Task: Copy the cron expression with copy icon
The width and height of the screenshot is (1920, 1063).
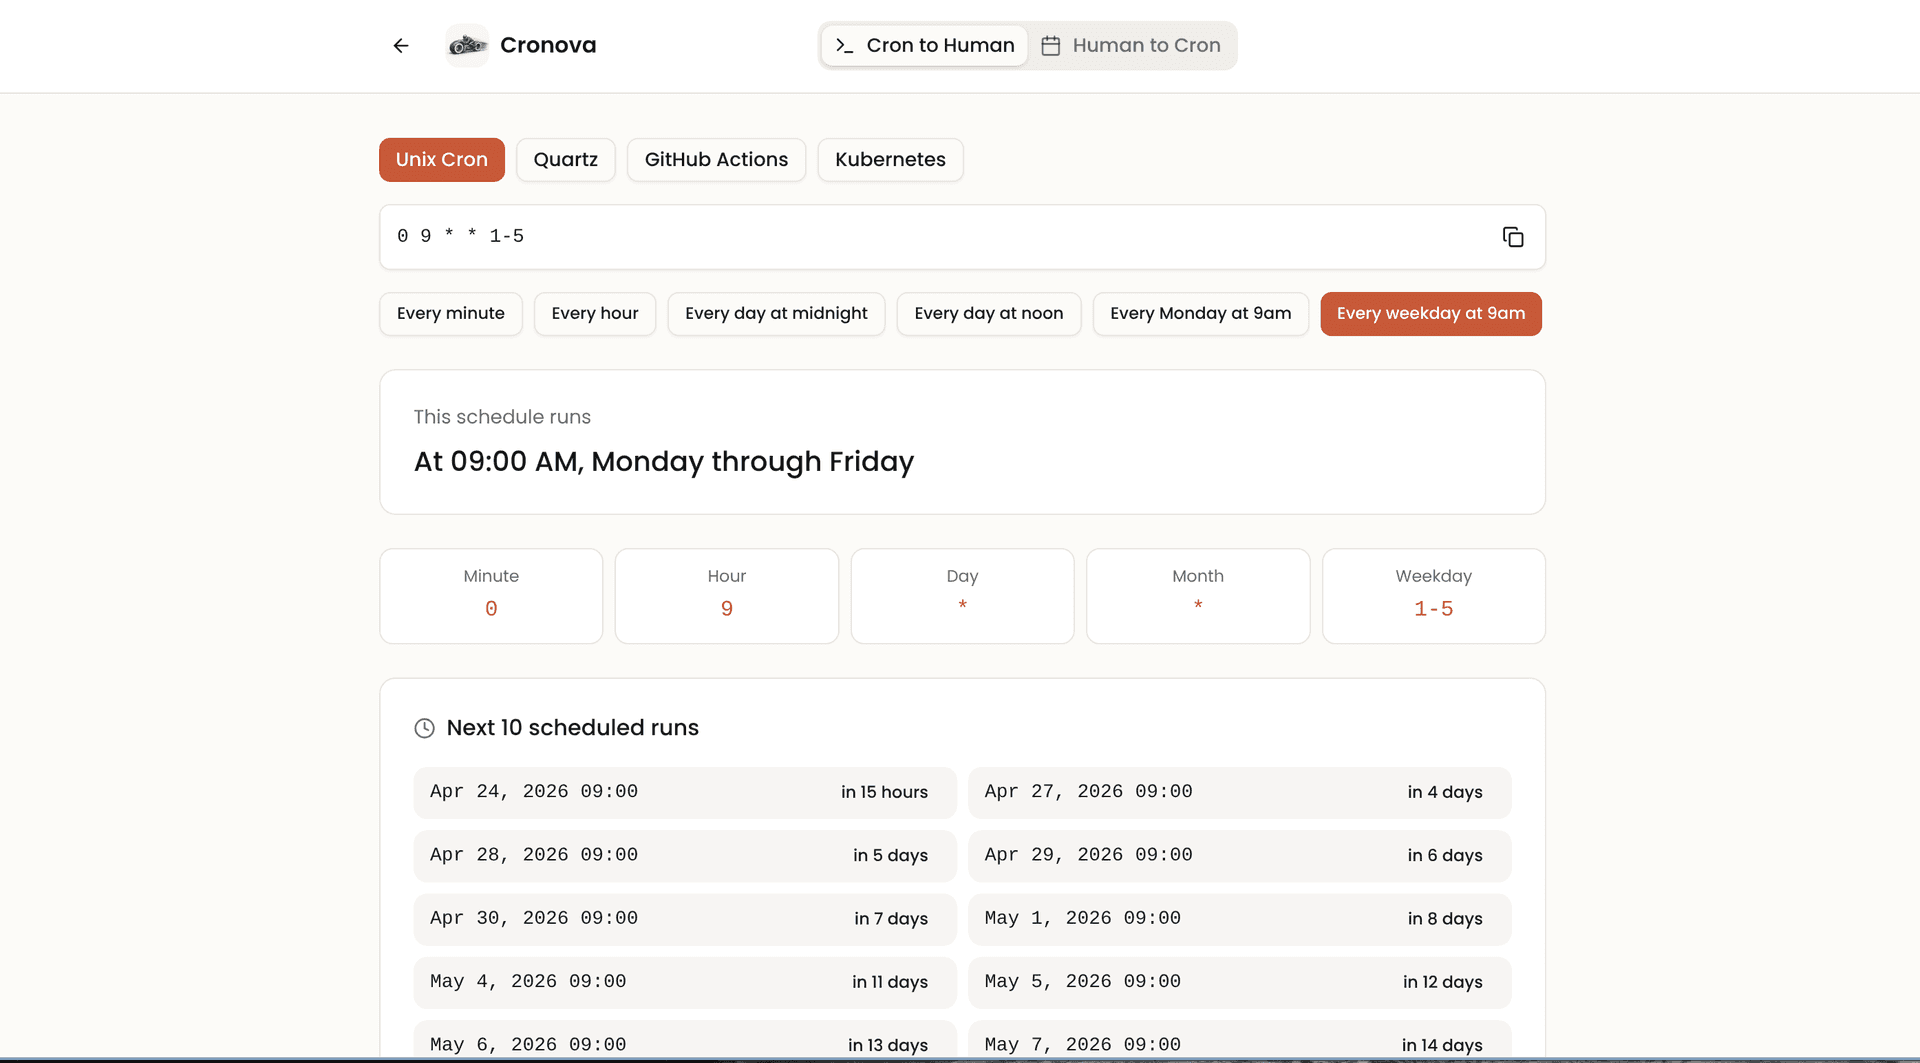Action: click(x=1513, y=237)
